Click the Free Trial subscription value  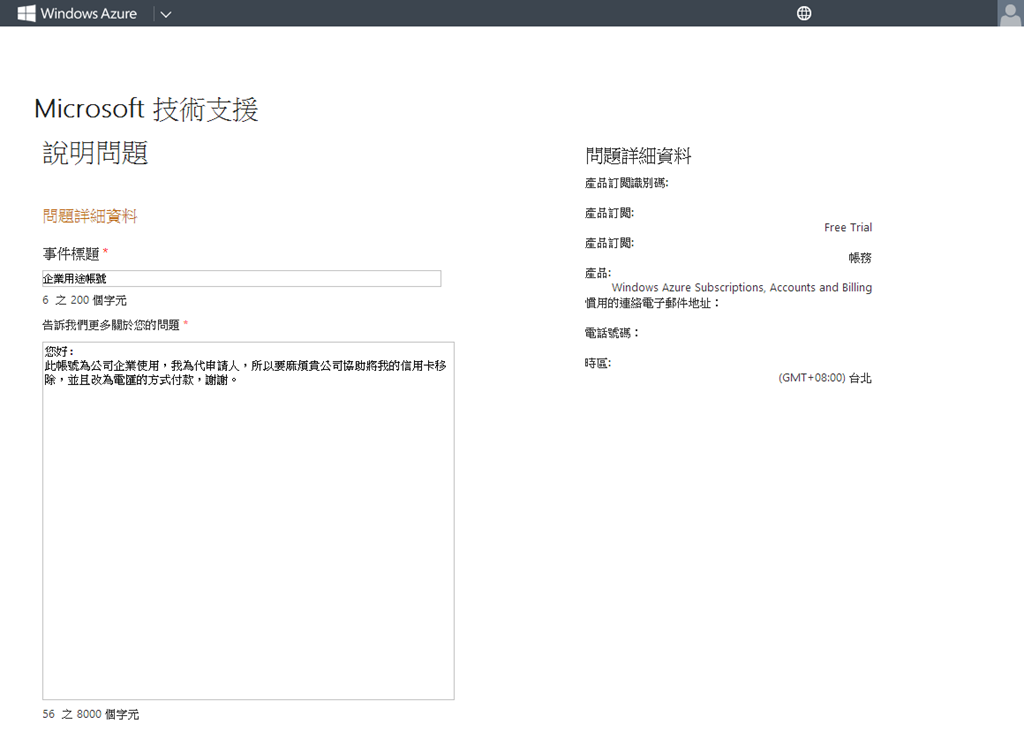(848, 227)
